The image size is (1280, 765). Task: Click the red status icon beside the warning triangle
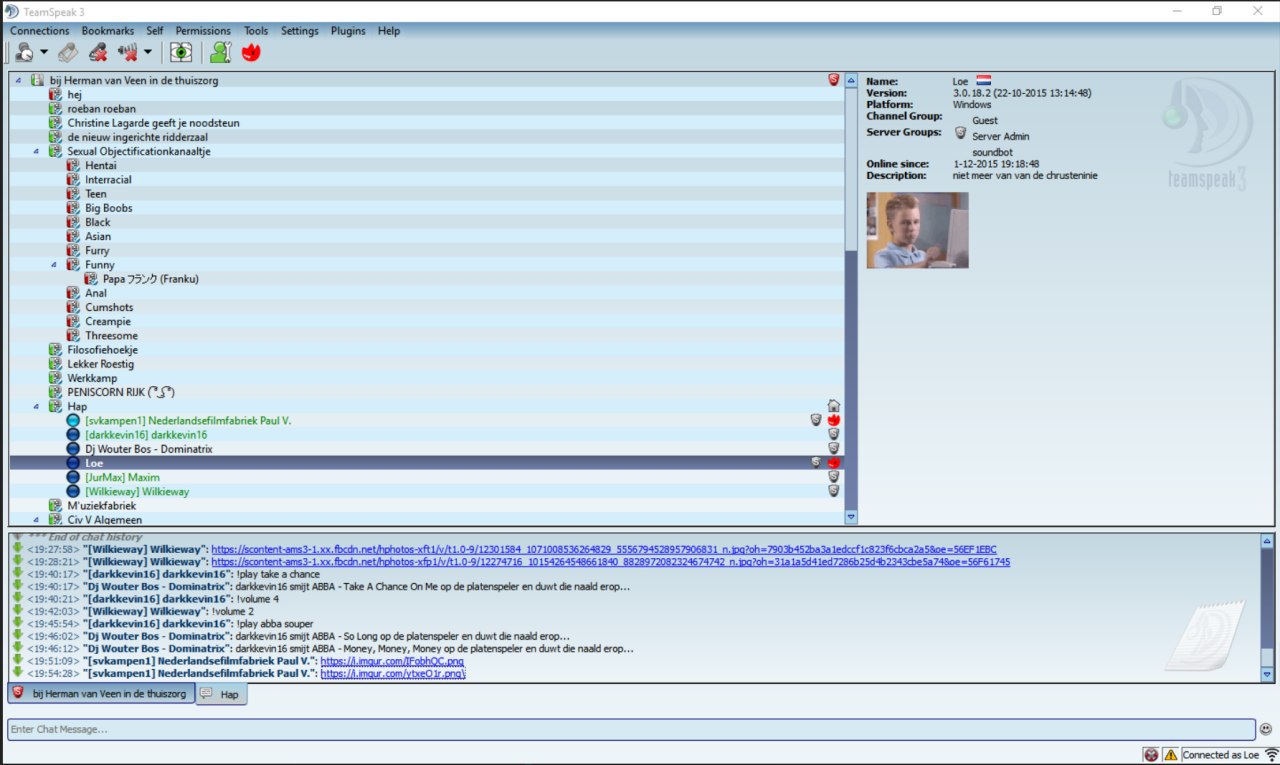(x=1152, y=755)
